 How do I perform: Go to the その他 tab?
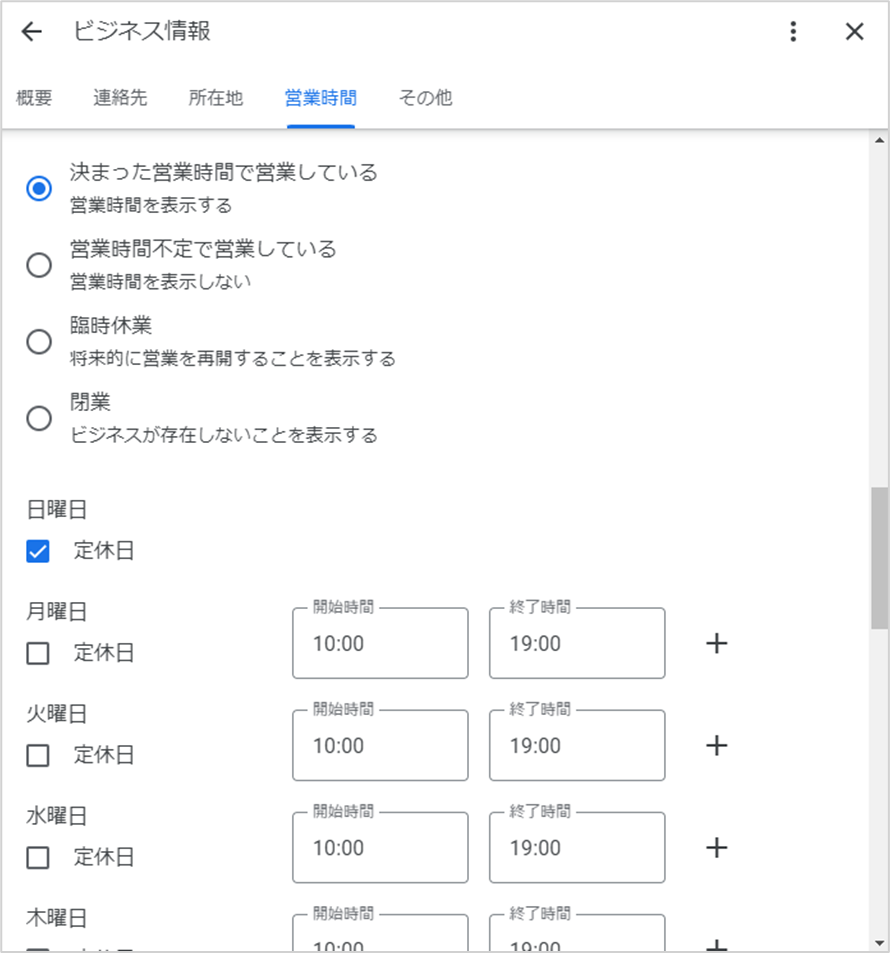click(426, 98)
